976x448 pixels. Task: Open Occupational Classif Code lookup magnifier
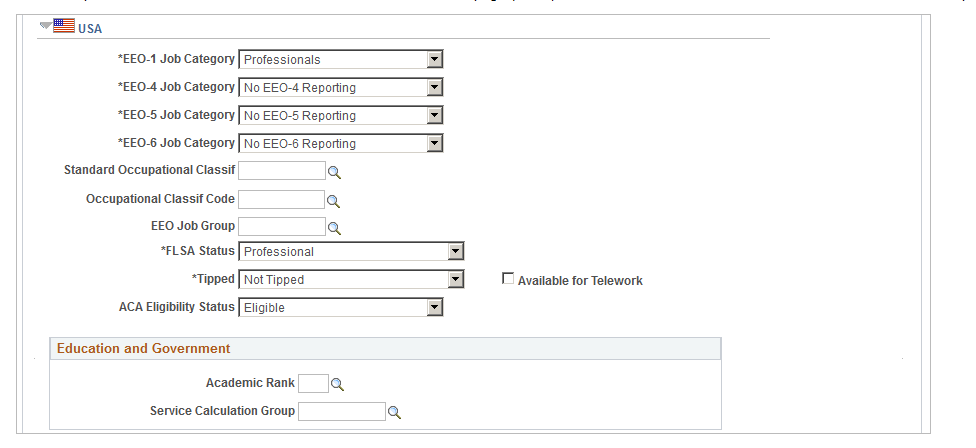click(334, 200)
